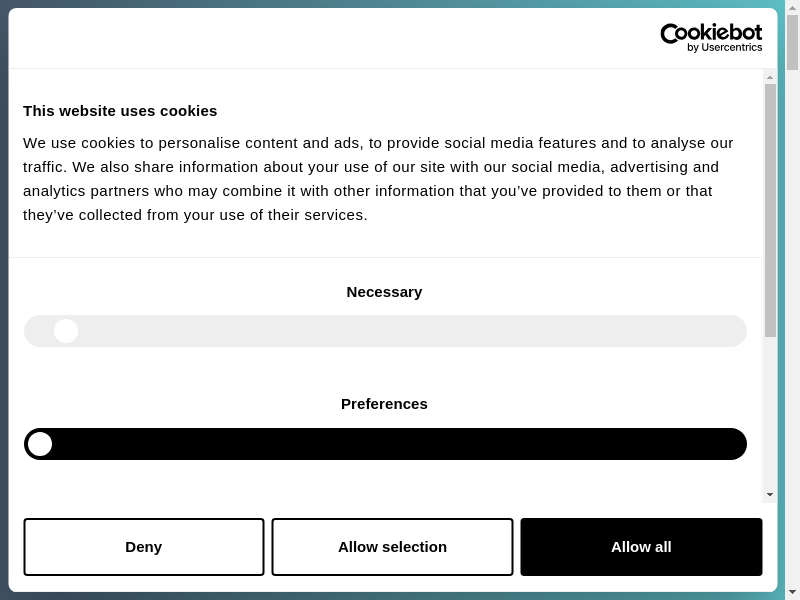
Task: Click the cookie usage description paragraph
Action: (380, 179)
